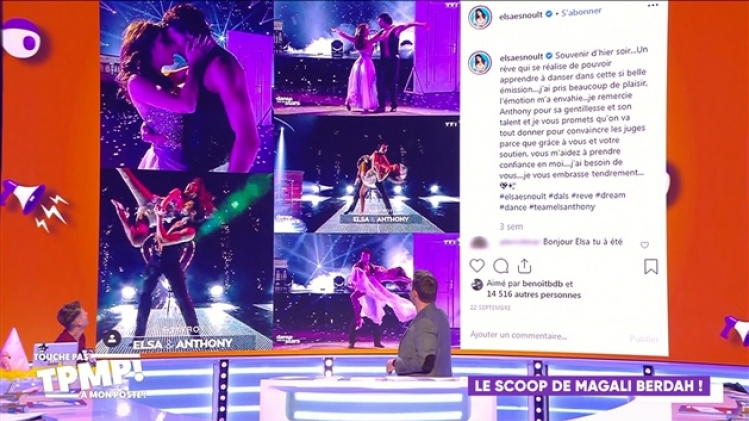Open the #dals hashtag
This screenshot has width=749, height=421.
pos(558,195)
